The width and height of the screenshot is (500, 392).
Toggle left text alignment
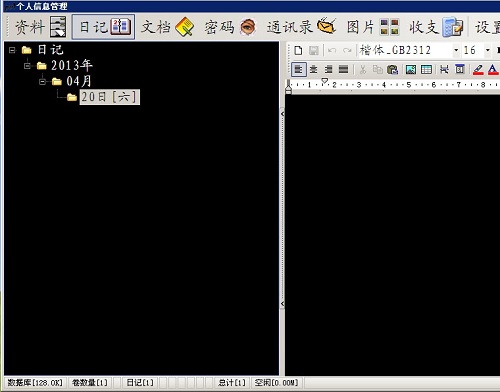point(299,69)
